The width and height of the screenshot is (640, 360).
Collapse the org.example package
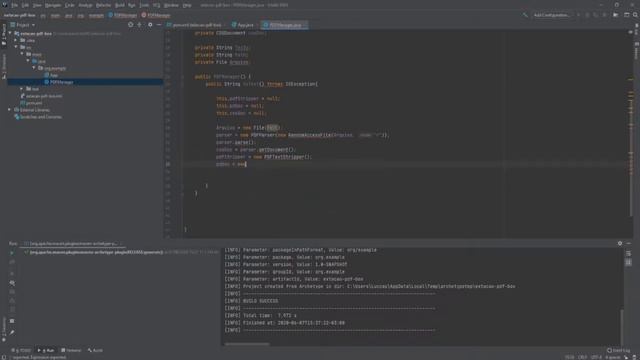coord(34,68)
